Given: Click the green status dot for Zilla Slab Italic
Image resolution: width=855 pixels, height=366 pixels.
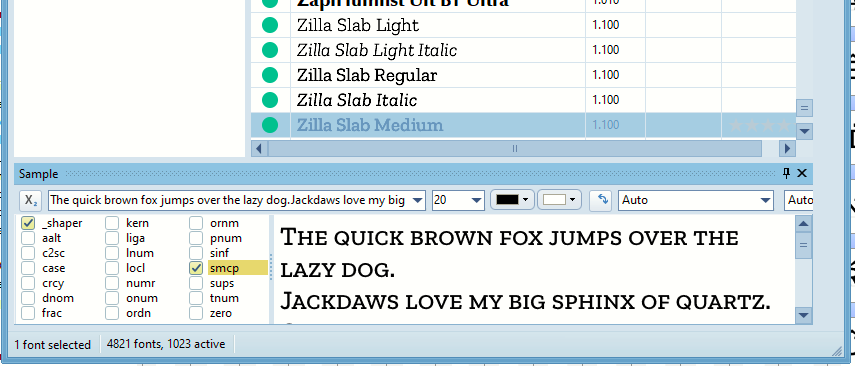Looking at the screenshot, I should [x=270, y=100].
